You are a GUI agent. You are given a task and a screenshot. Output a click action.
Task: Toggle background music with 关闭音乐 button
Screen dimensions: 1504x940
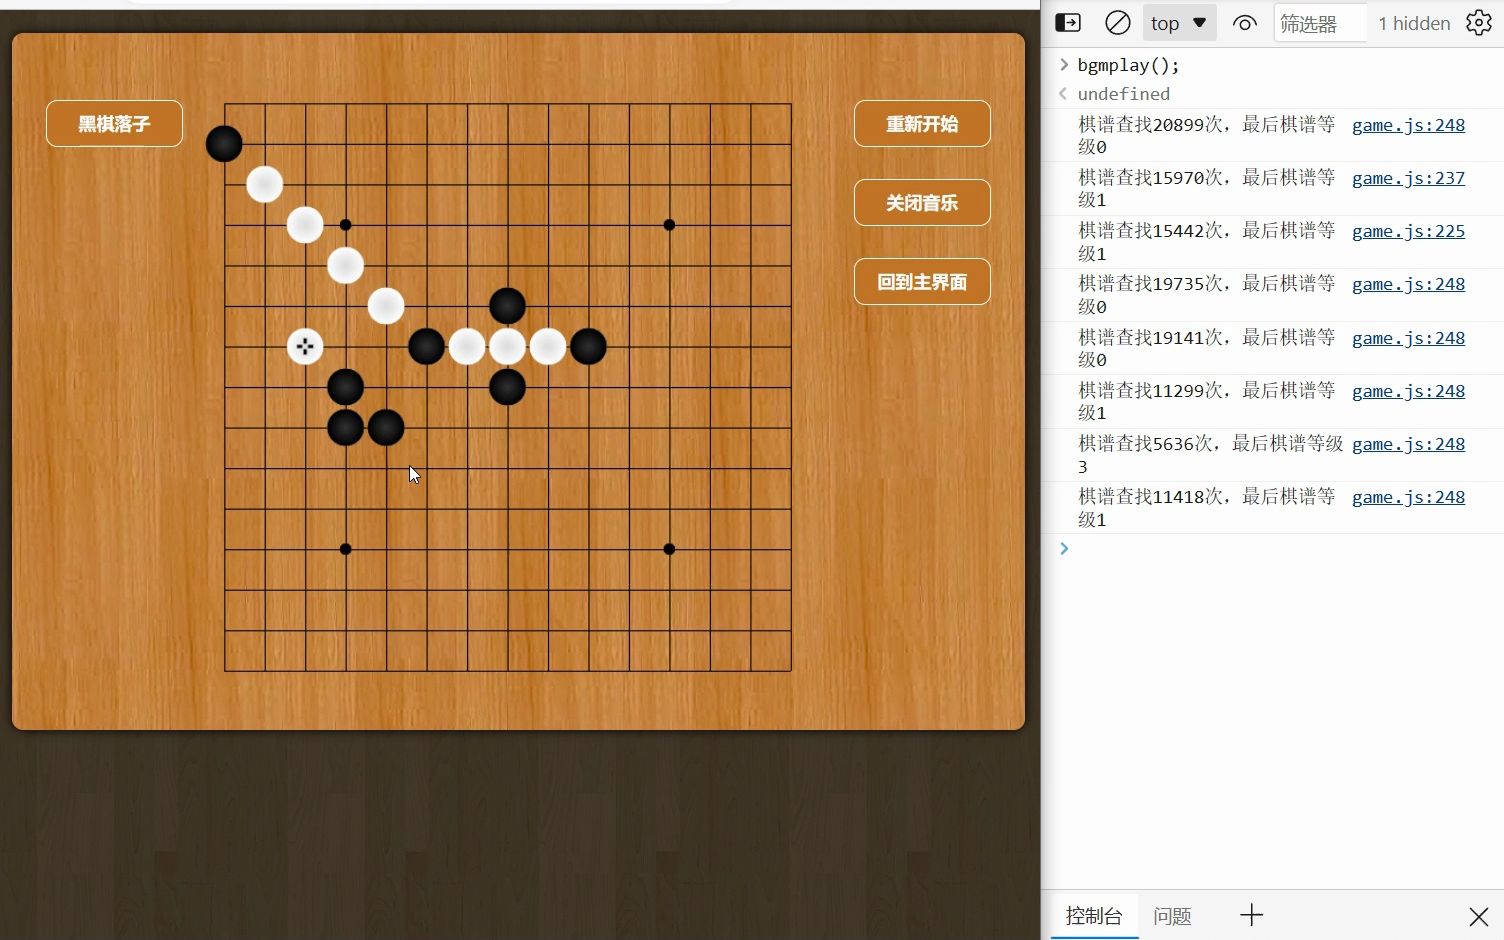pos(921,202)
